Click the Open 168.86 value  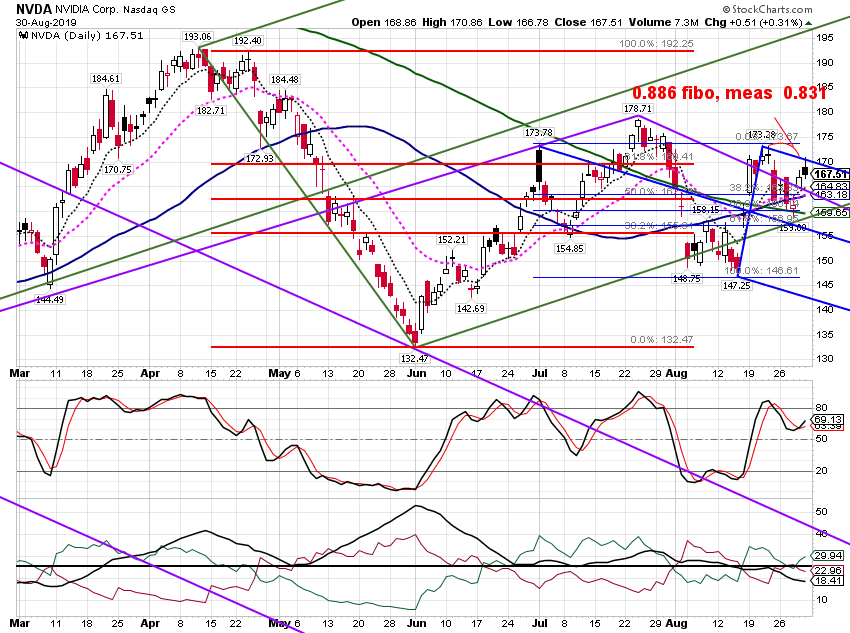(x=384, y=23)
